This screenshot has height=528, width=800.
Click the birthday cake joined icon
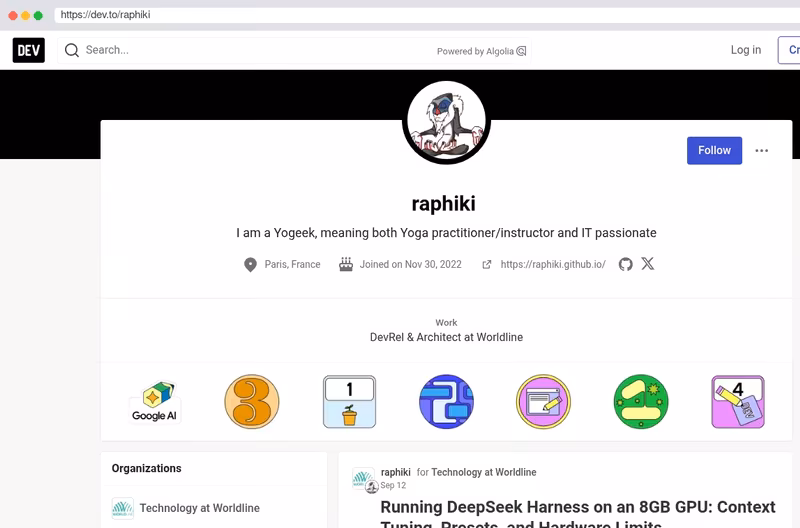click(346, 264)
